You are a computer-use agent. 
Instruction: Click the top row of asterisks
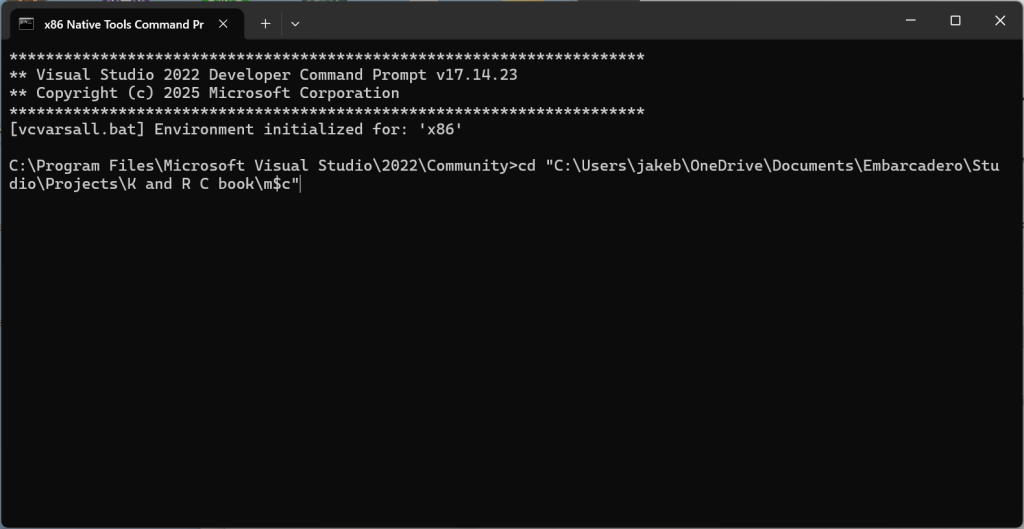326,57
